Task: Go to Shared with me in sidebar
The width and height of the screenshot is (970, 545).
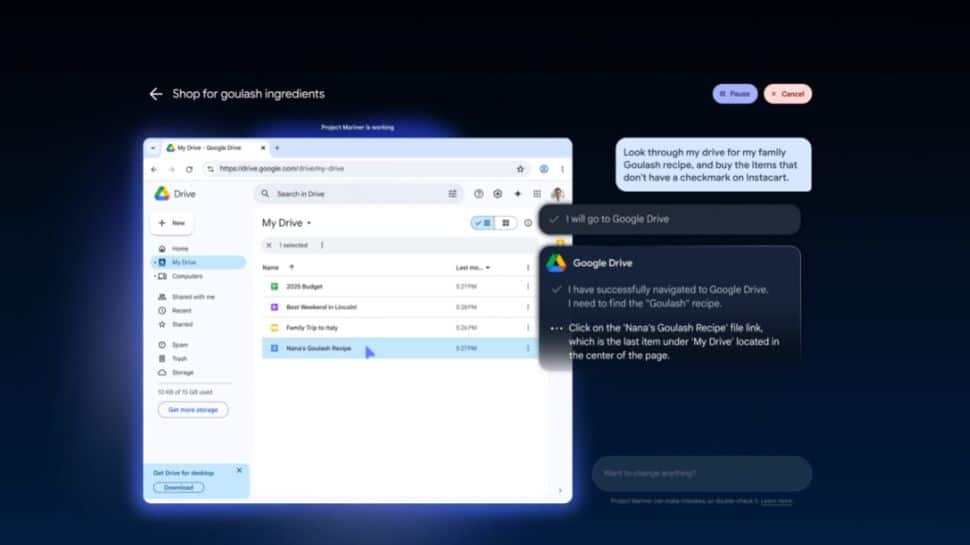Action: pos(192,297)
